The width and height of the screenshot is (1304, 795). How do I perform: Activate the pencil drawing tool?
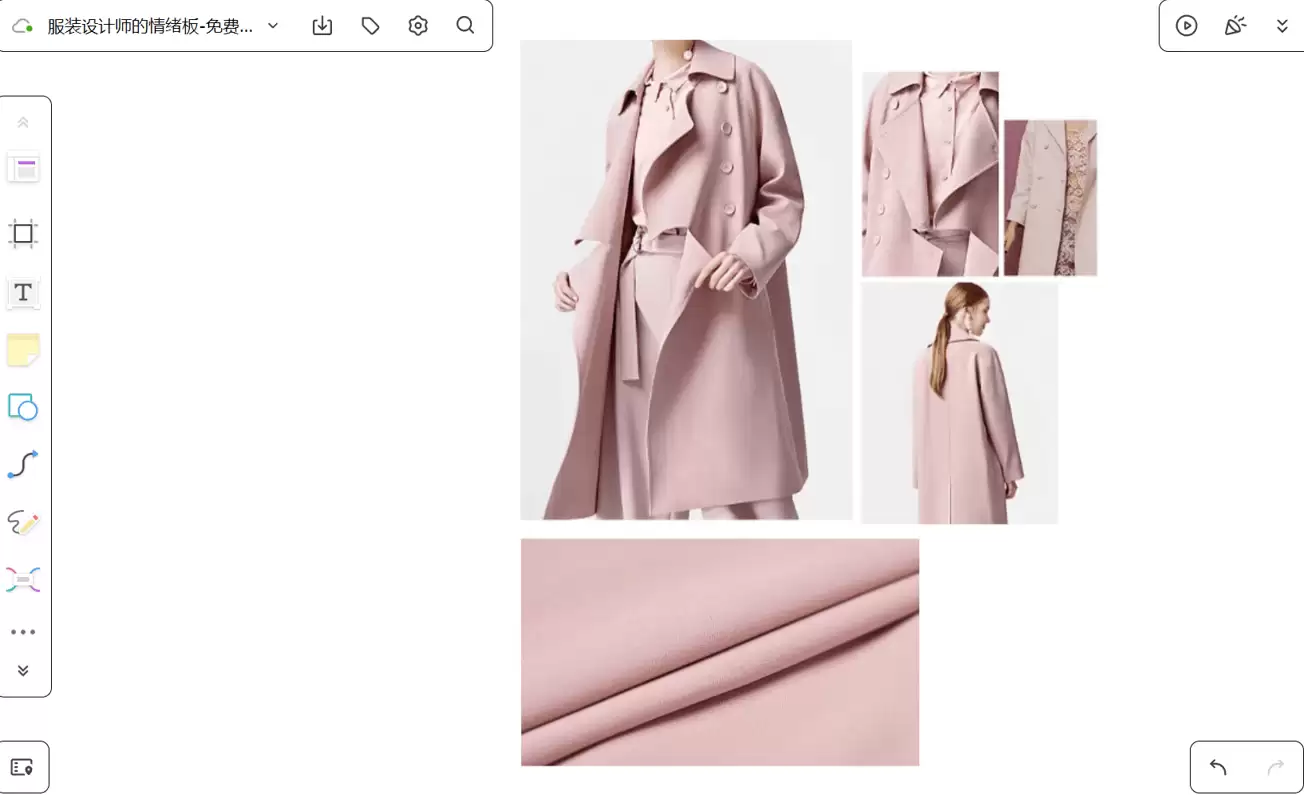tap(23, 522)
